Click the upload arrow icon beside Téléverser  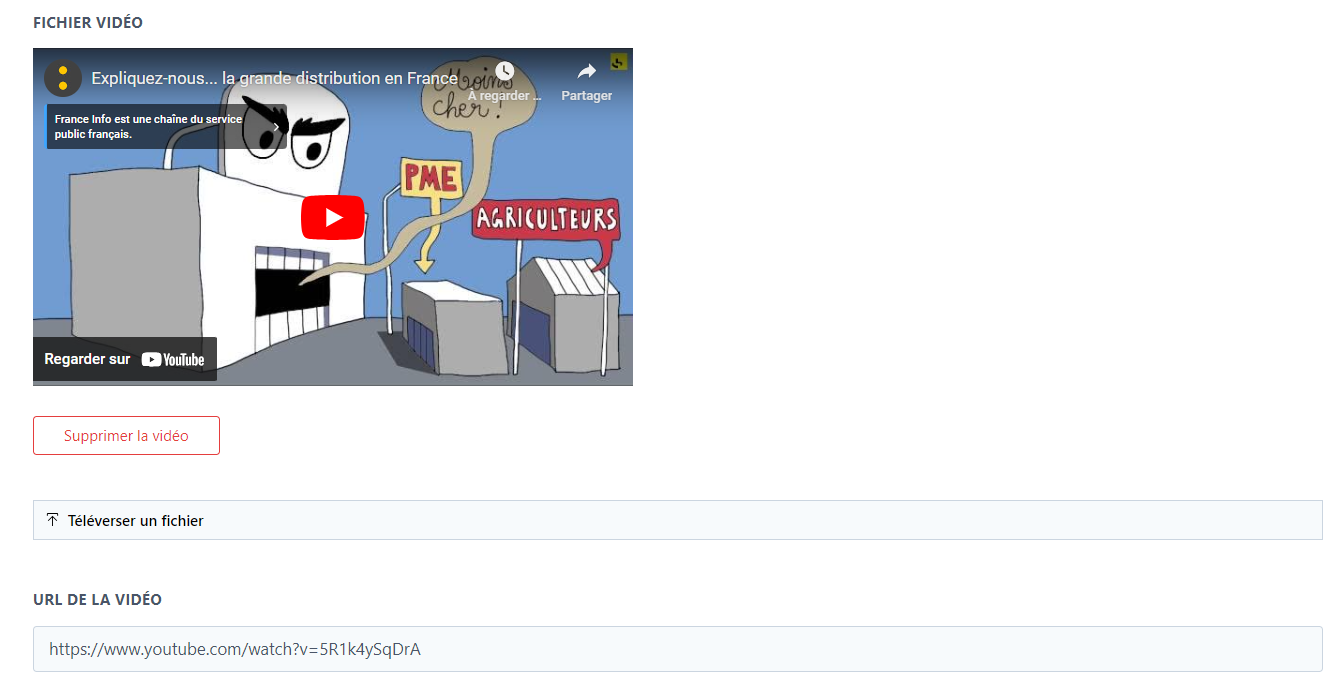[53, 520]
